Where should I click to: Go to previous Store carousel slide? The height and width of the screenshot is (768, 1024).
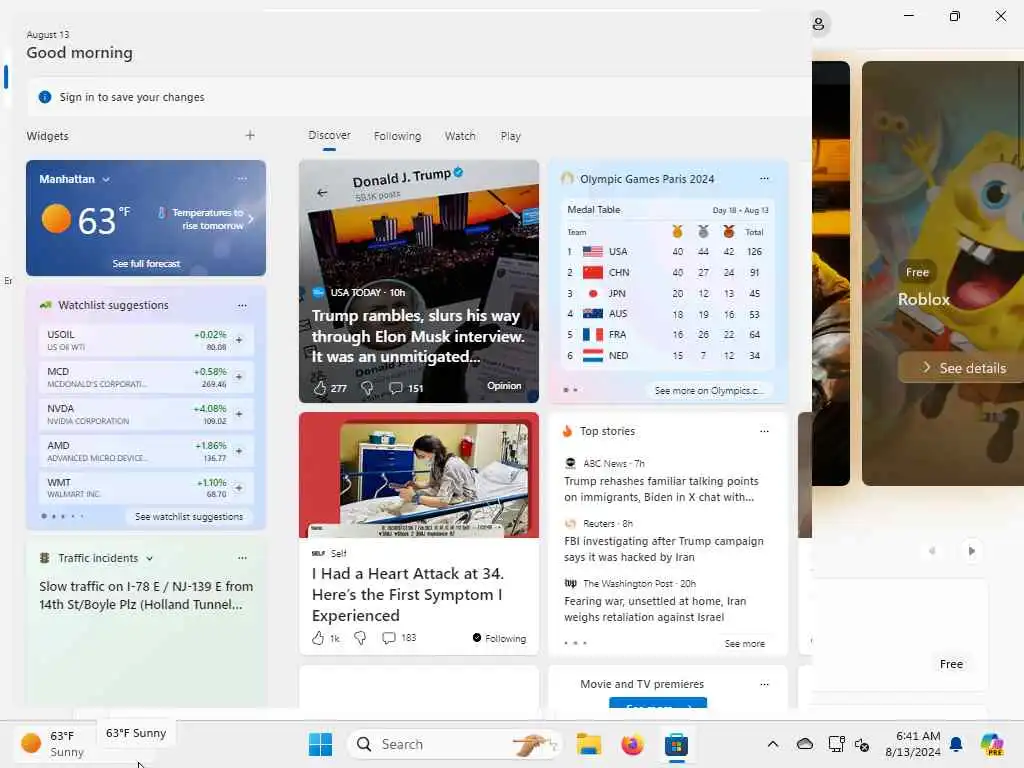[x=932, y=551]
